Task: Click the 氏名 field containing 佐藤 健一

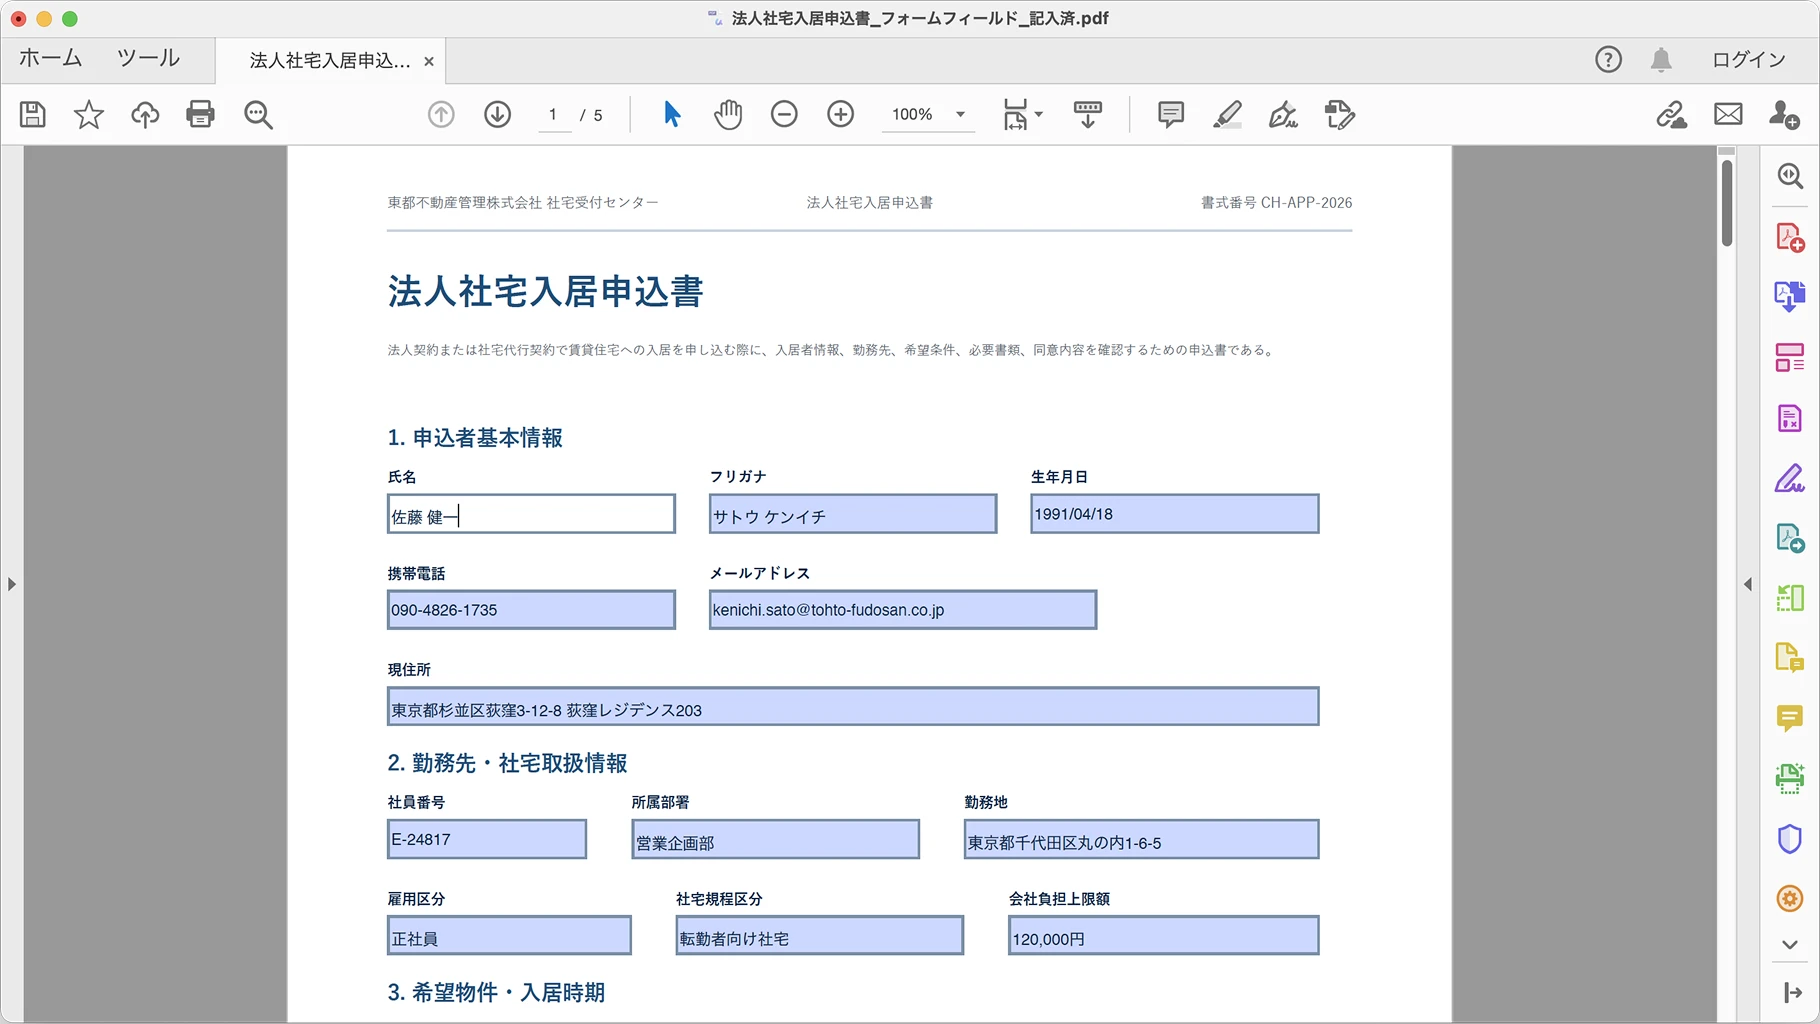Action: [531, 514]
